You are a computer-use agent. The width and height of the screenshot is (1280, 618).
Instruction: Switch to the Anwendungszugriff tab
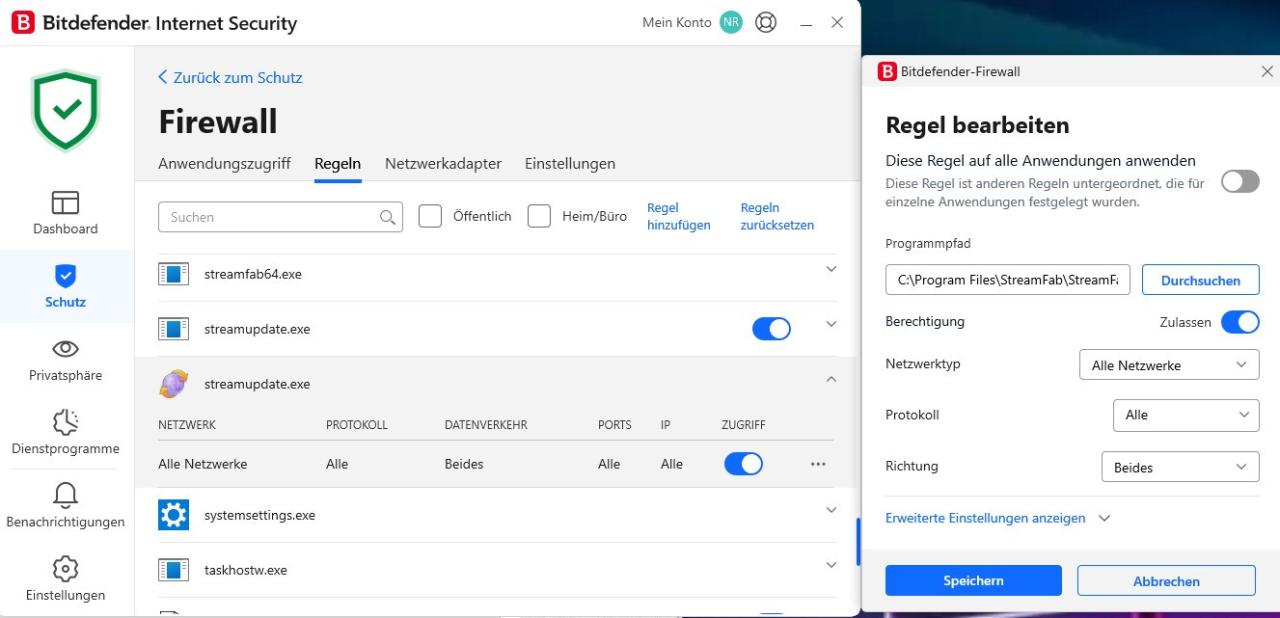coord(224,163)
